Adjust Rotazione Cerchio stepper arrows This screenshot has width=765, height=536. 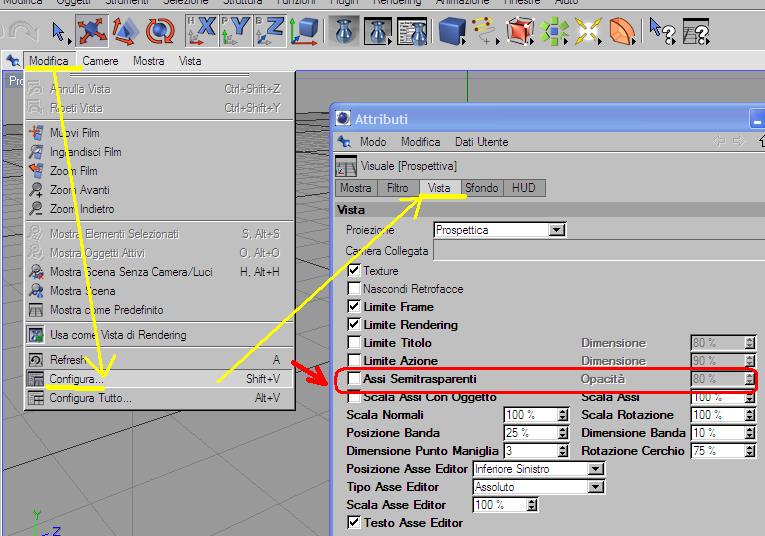pos(750,451)
